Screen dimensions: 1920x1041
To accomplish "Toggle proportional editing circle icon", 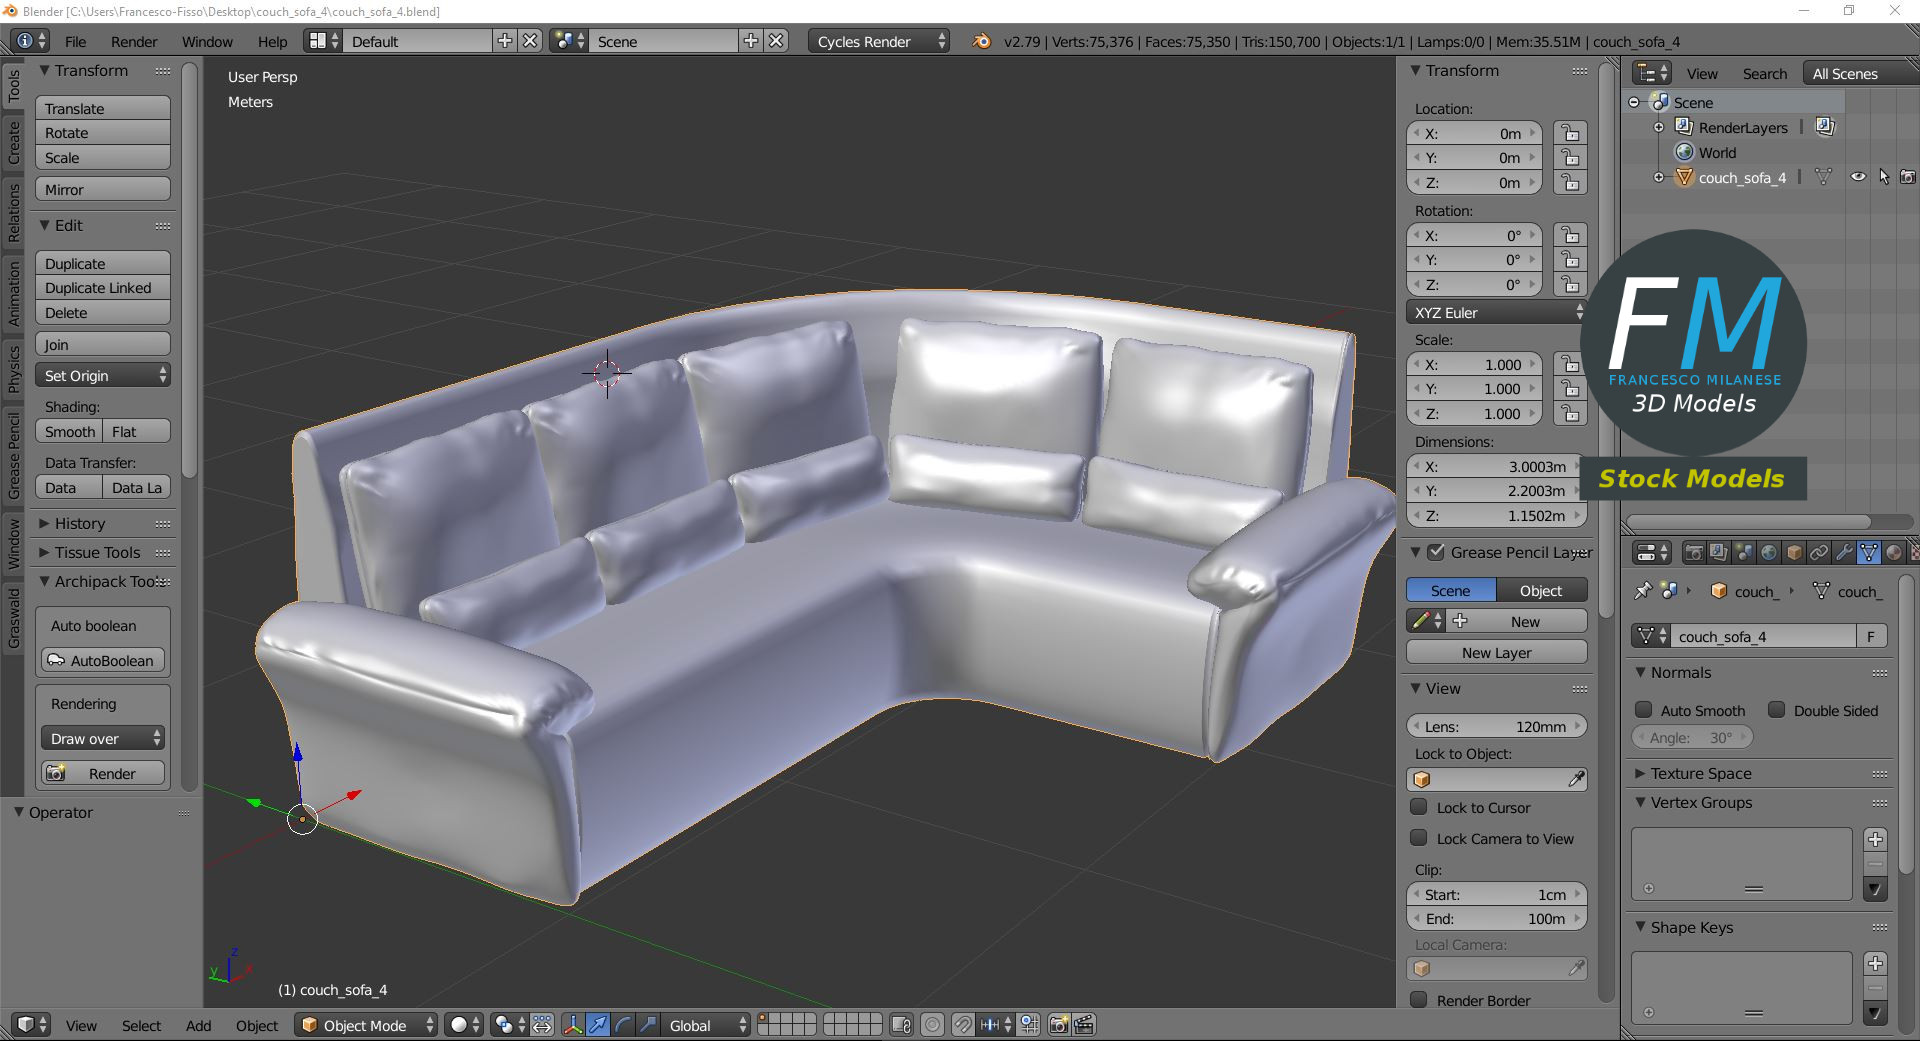I will [932, 1025].
